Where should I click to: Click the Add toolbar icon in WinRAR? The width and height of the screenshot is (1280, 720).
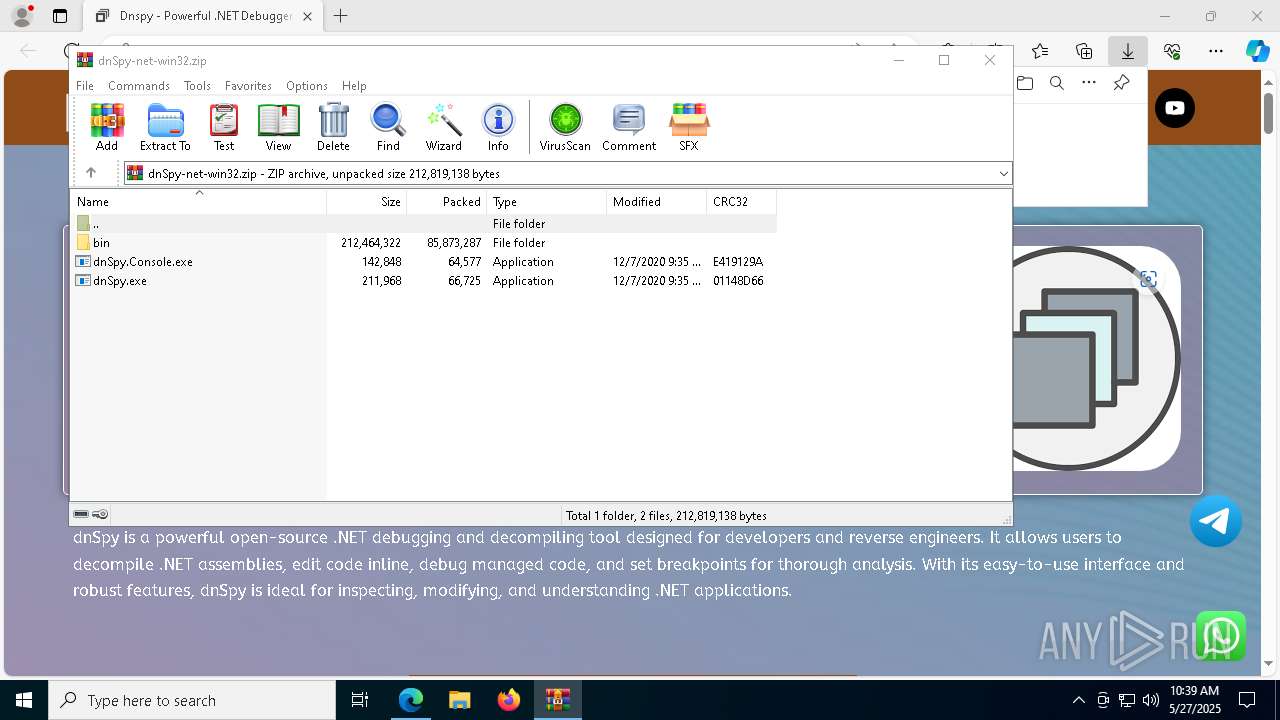click(107, 127)
